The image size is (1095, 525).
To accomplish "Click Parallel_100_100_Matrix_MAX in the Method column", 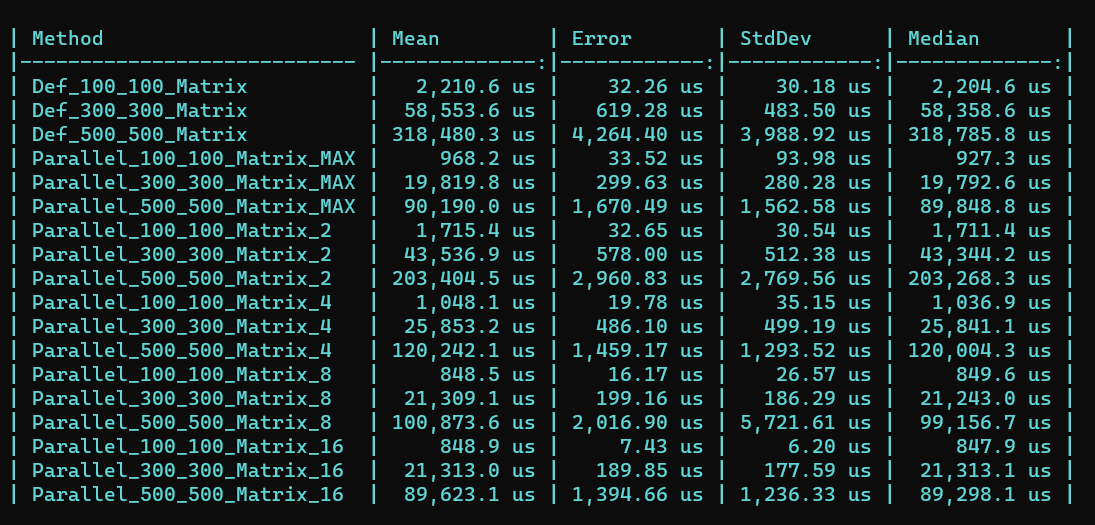I will pyautogui.click(x=193, y=159).
